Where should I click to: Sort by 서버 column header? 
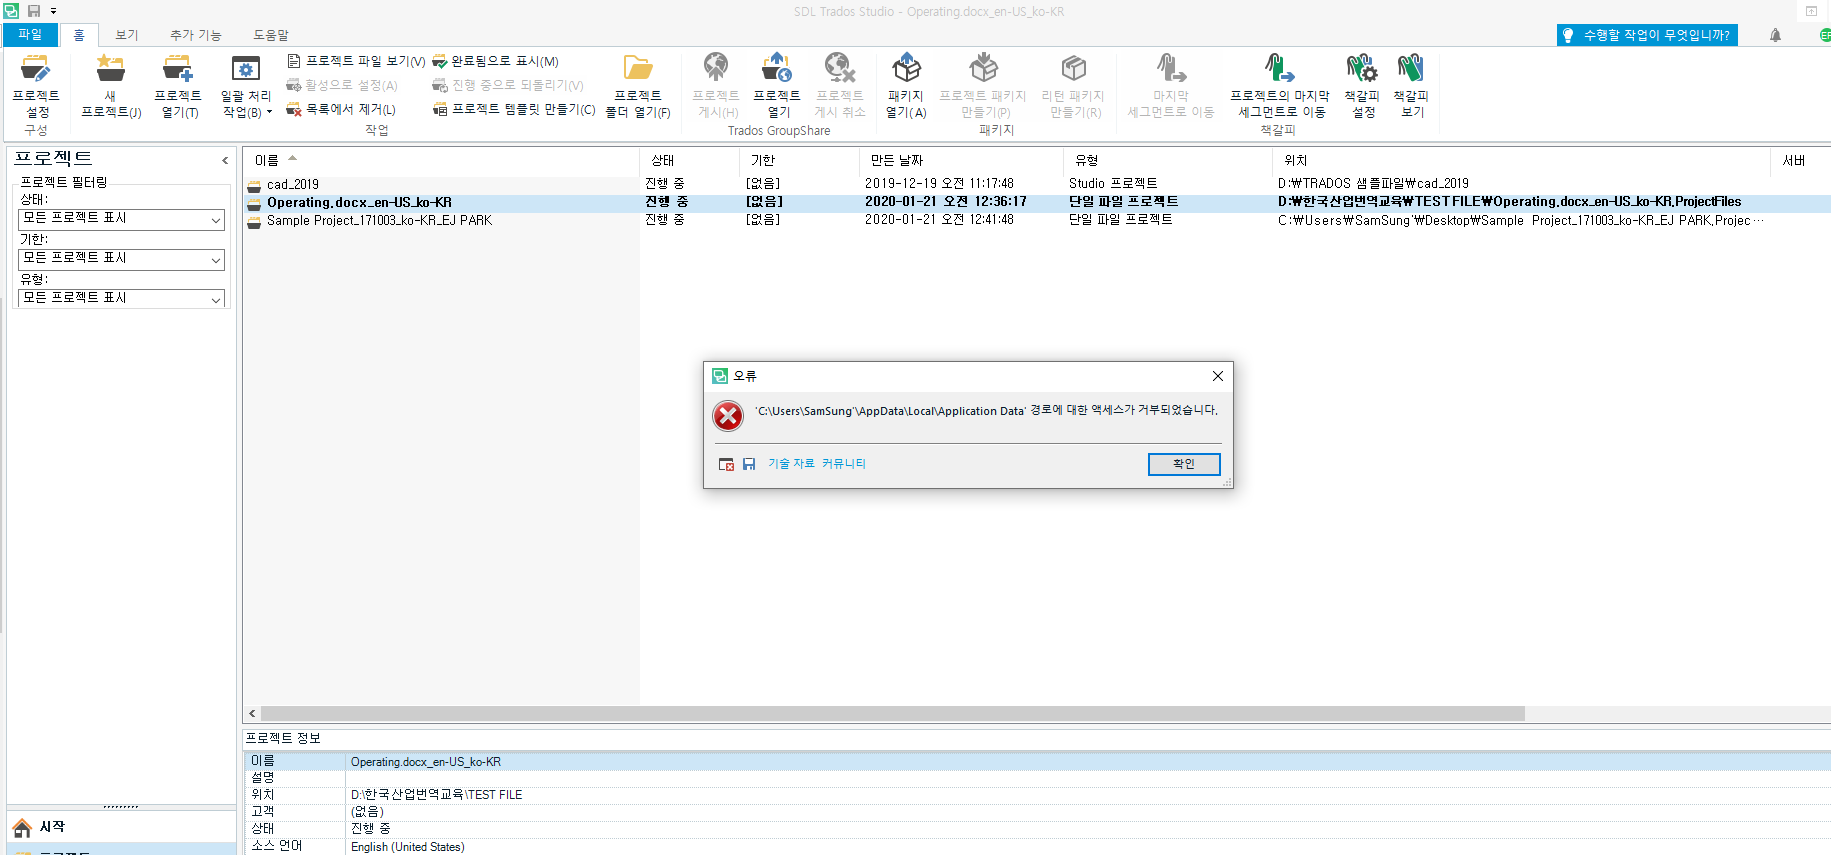[x=1800, y=160]
